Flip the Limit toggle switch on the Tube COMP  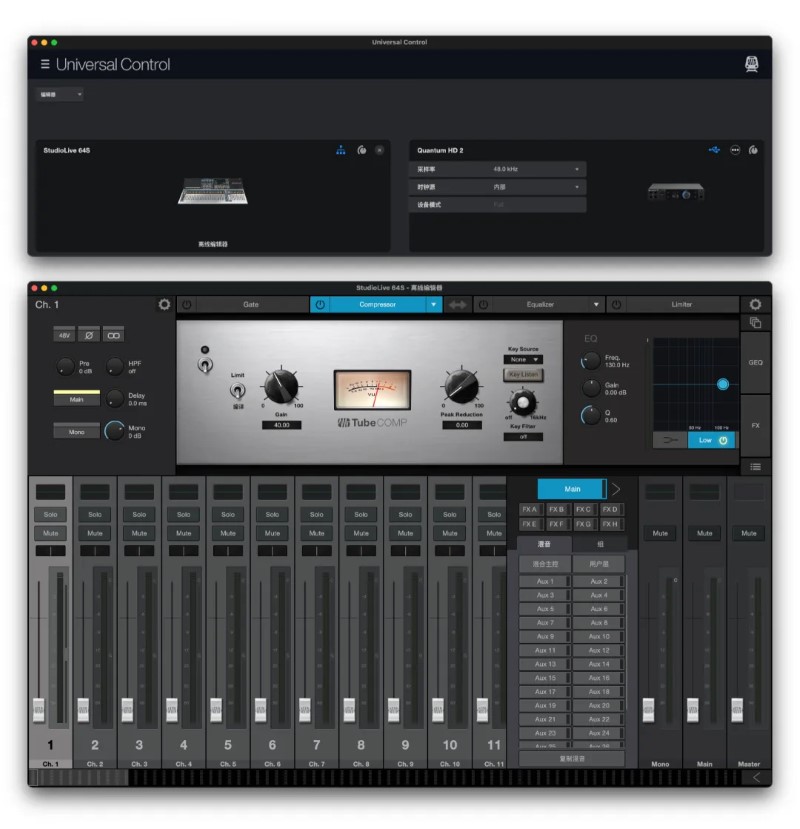pyautogui.click(x=237, y=391)
